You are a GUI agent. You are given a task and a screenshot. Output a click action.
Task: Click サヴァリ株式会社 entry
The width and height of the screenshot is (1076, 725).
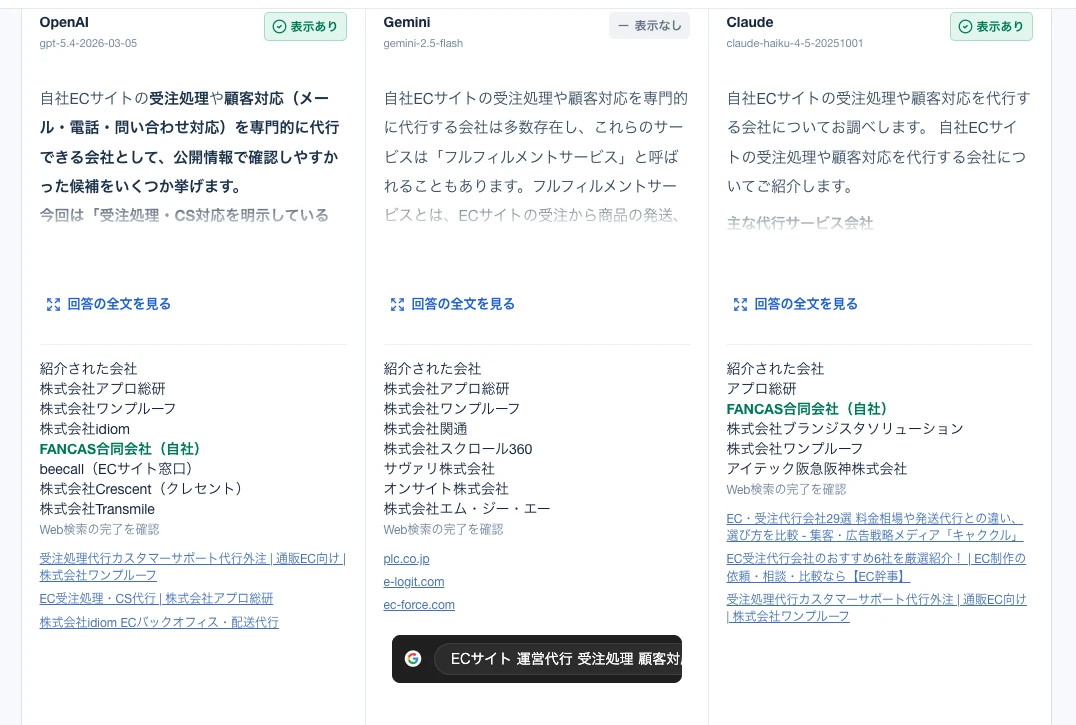(x=439, y=469)
